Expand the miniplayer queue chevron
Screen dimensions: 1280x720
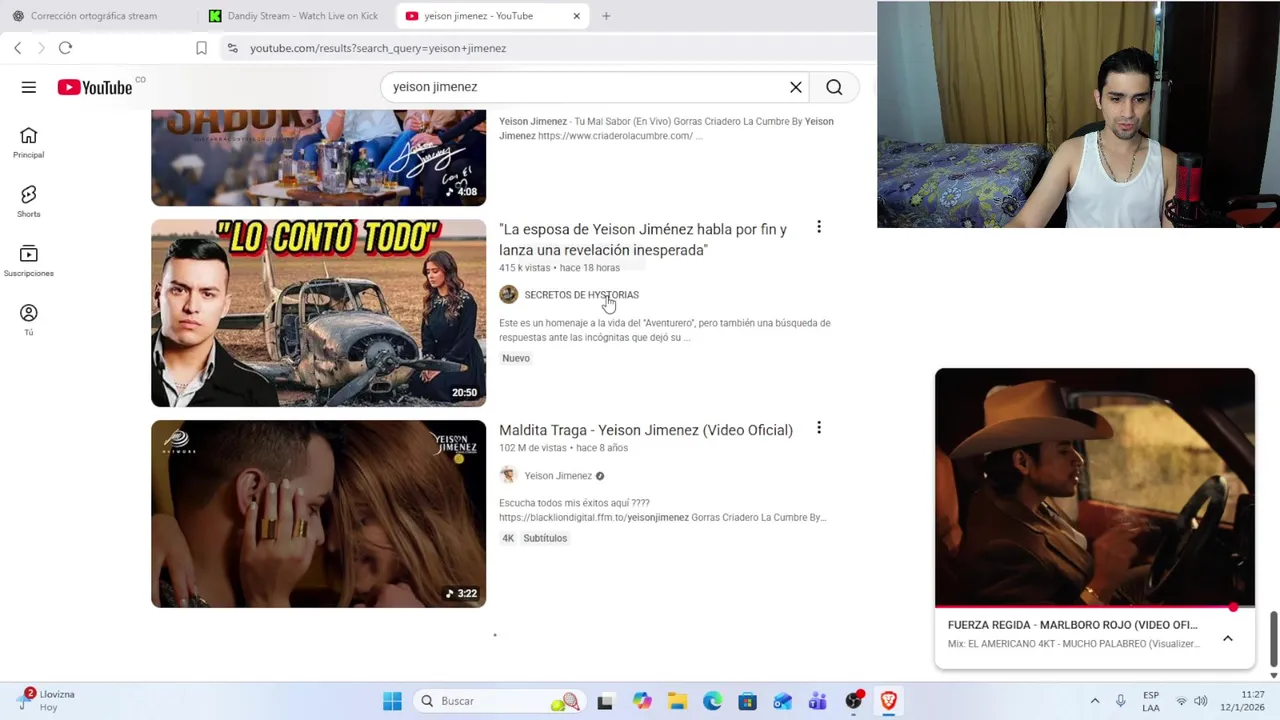pos(1228,638)
